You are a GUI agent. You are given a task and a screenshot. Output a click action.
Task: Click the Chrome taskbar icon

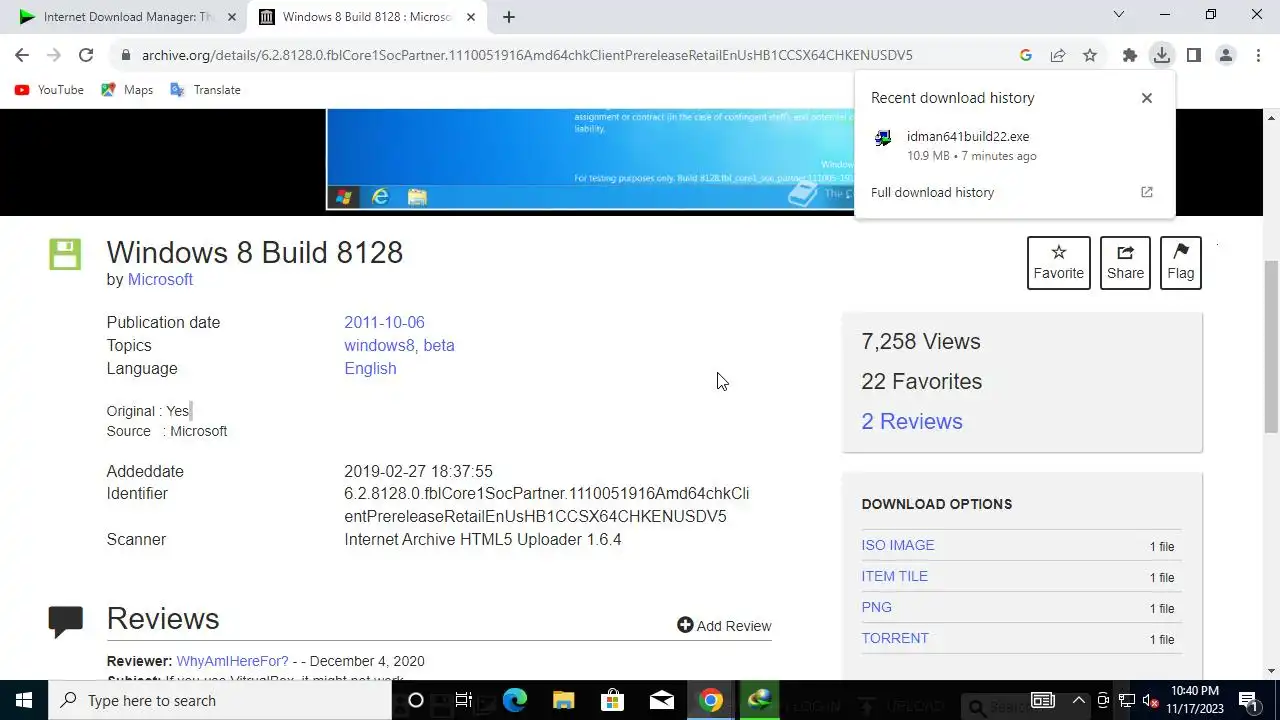tap(711, 700)
